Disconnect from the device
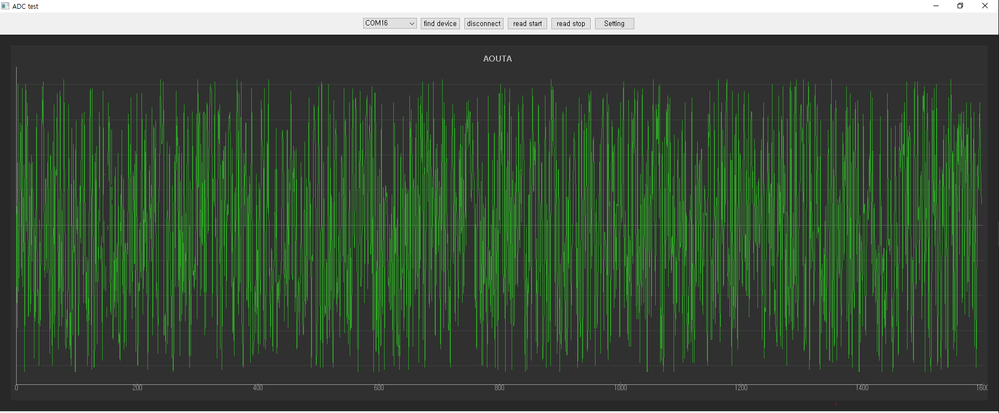Image resolution: width=999 pixels, height=413 pixels. [484, 24]
